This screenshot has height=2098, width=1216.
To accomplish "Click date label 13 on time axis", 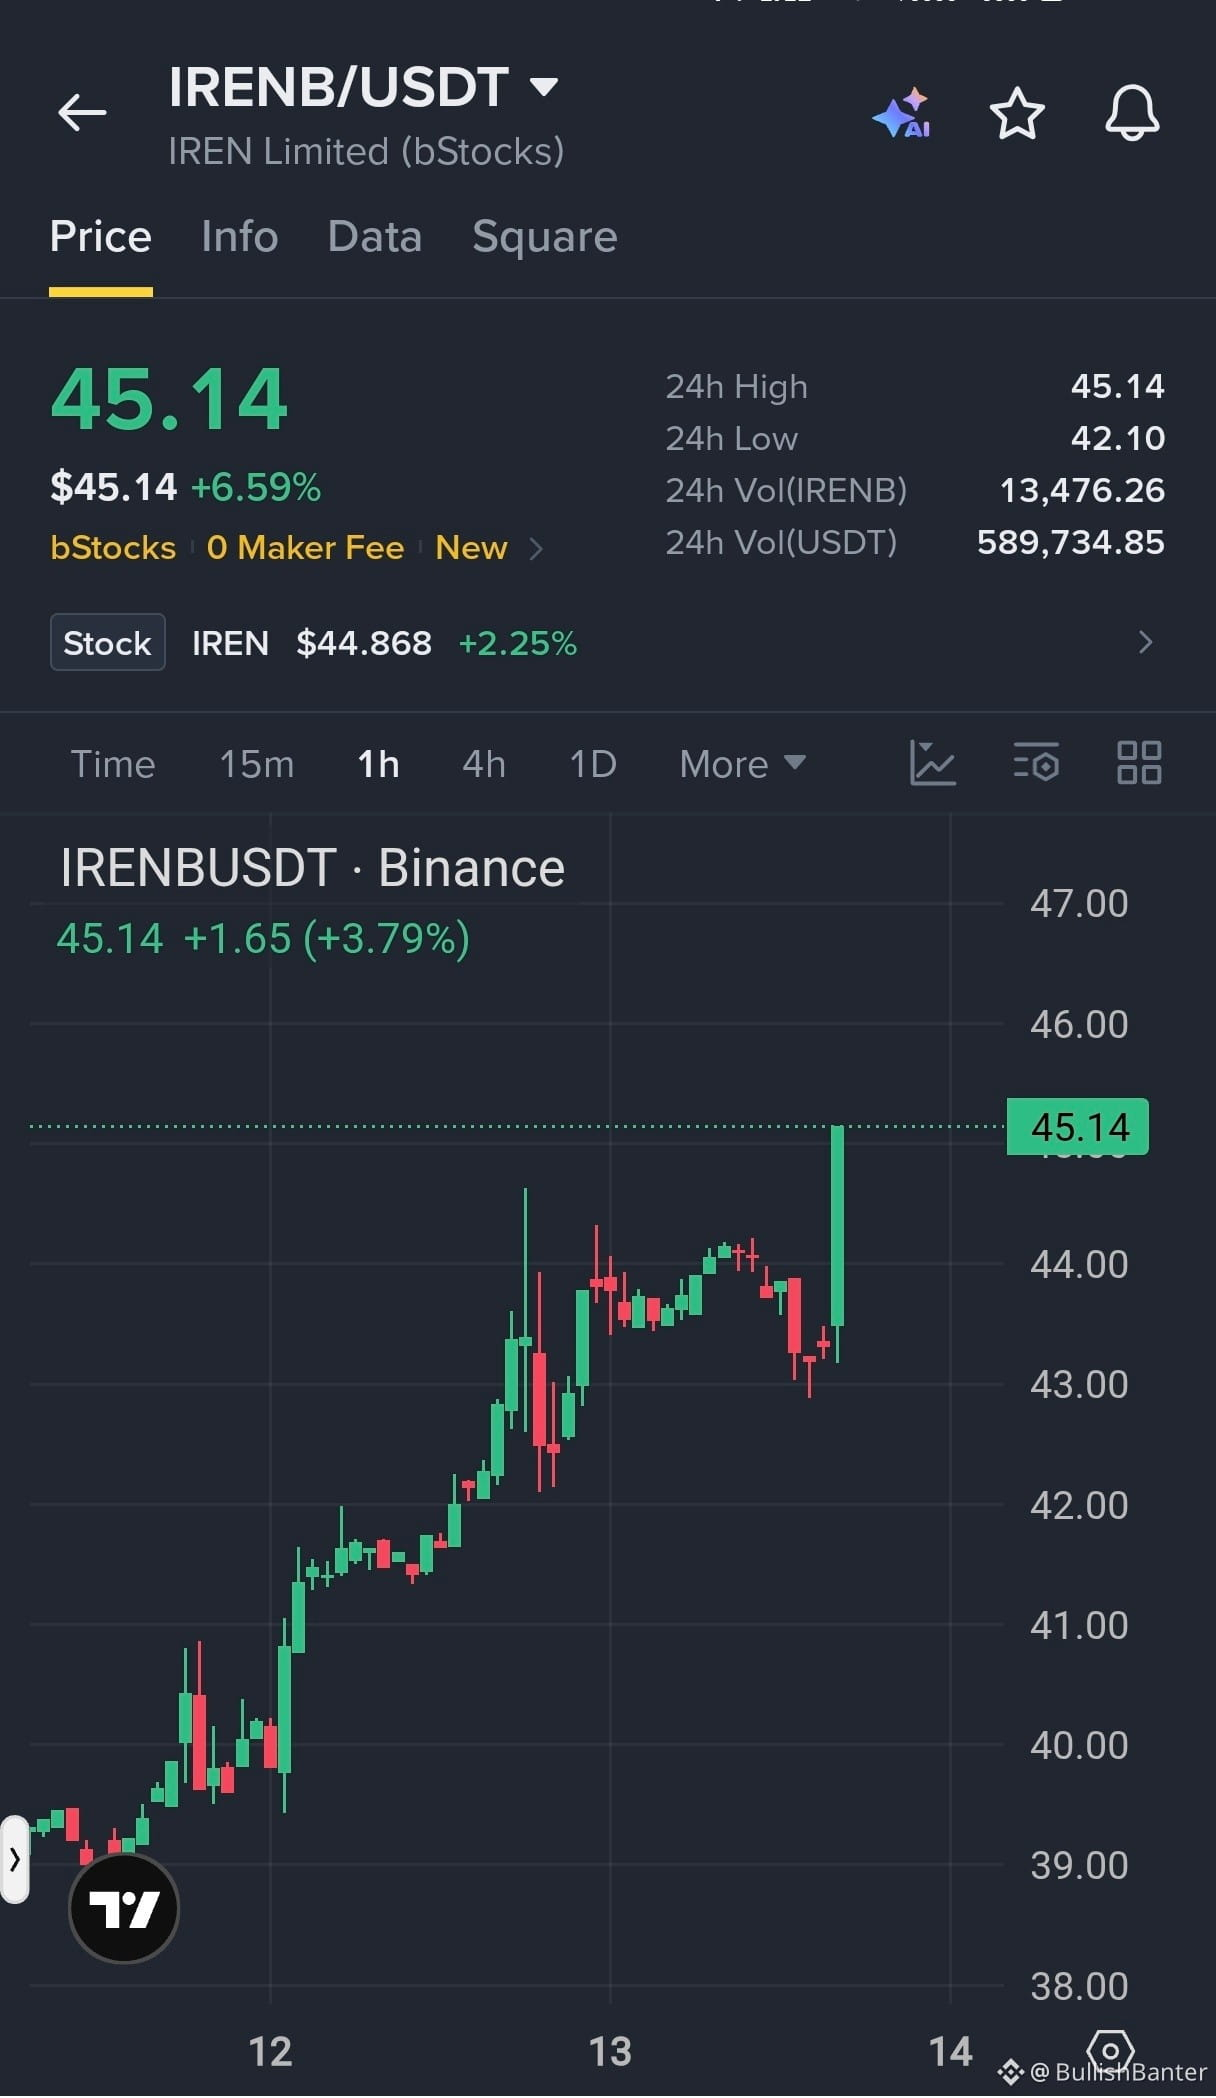I will coord(610,2052).
